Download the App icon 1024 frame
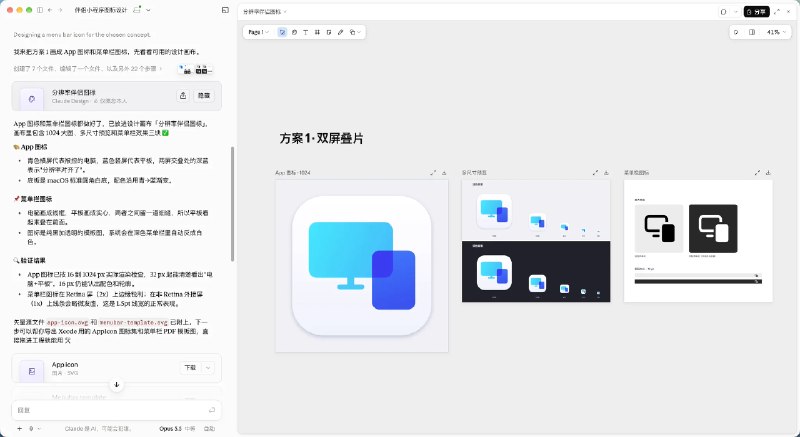The height and width of the screenshot is (437, 800). (x=444, y=173)
